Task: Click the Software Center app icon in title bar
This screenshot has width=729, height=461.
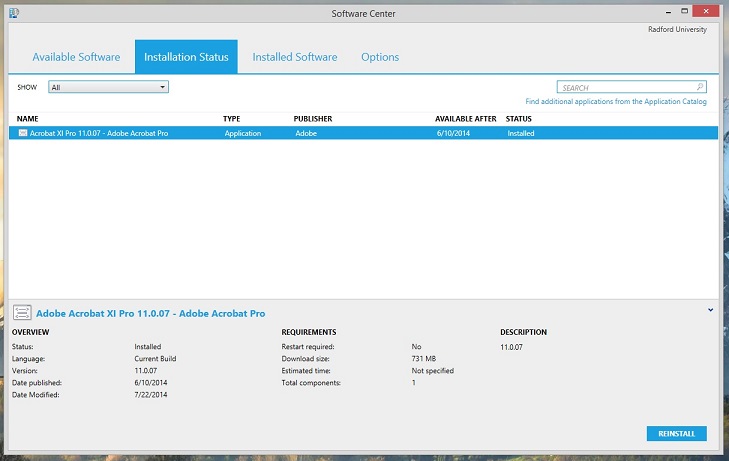Action: (14, 13)
